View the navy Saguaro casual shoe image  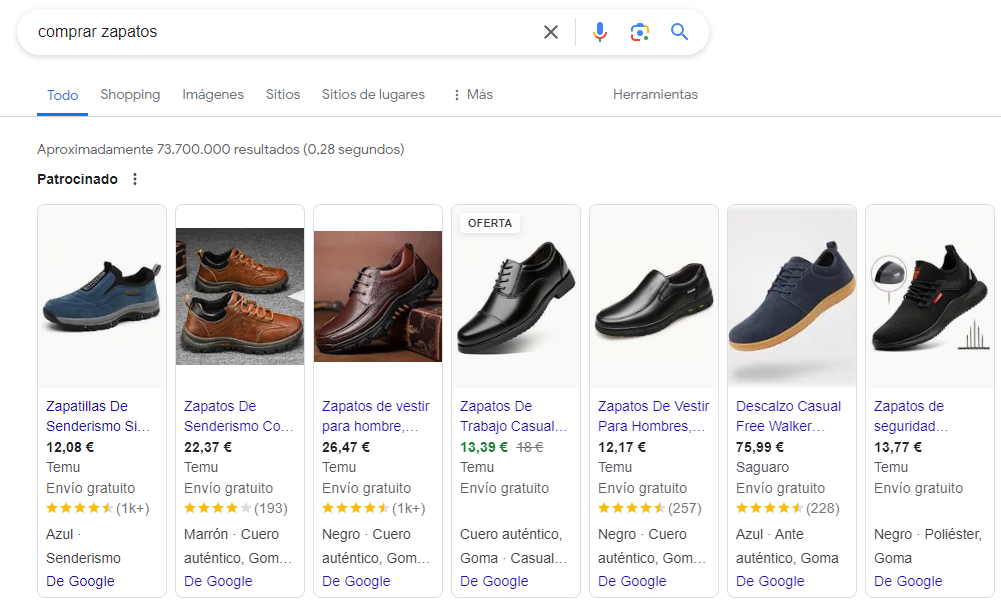point(792,296)
